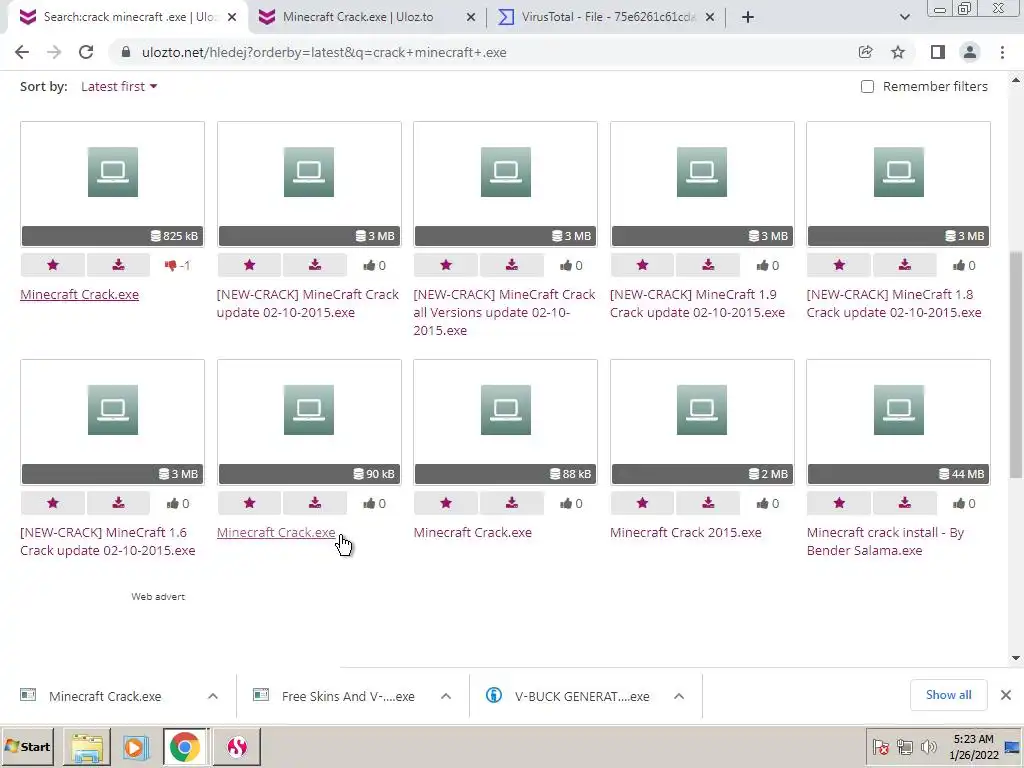This screenshot has width=1024, height=768.
Task: Download the 88 kB Minecraft Crack.exe file
Action: (x=511, y=503)
